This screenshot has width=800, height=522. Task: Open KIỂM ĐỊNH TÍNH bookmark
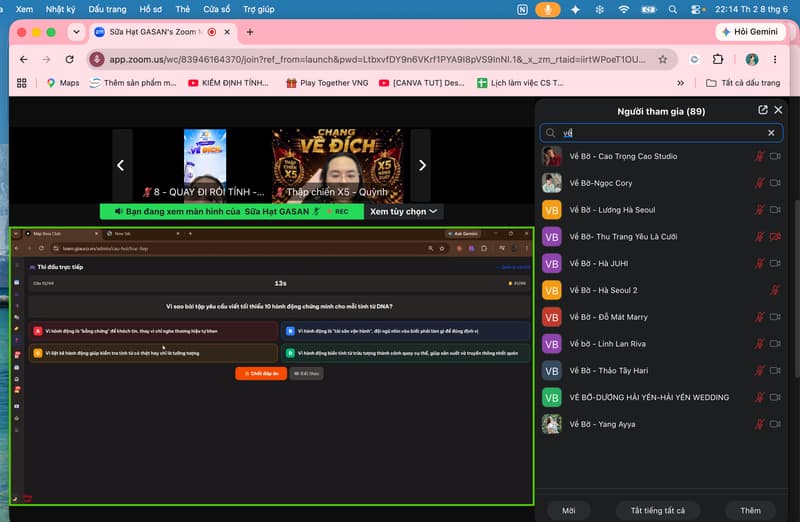[228, 83]
